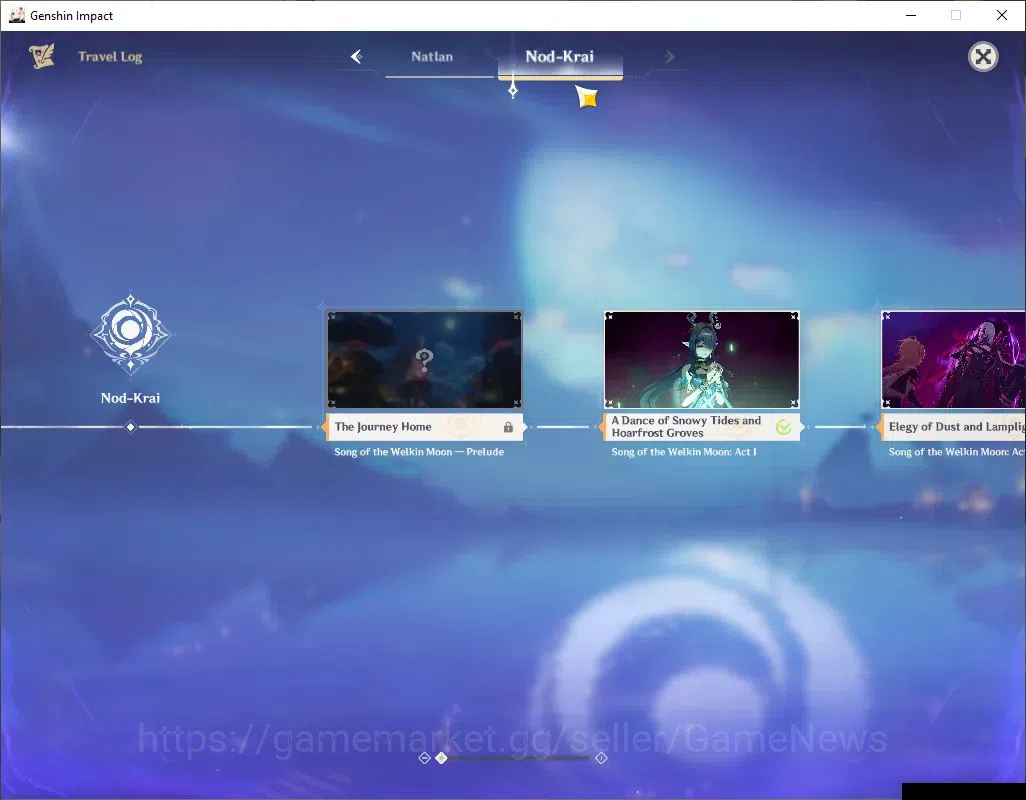Go to previous region with left arrow

point(357,57)
